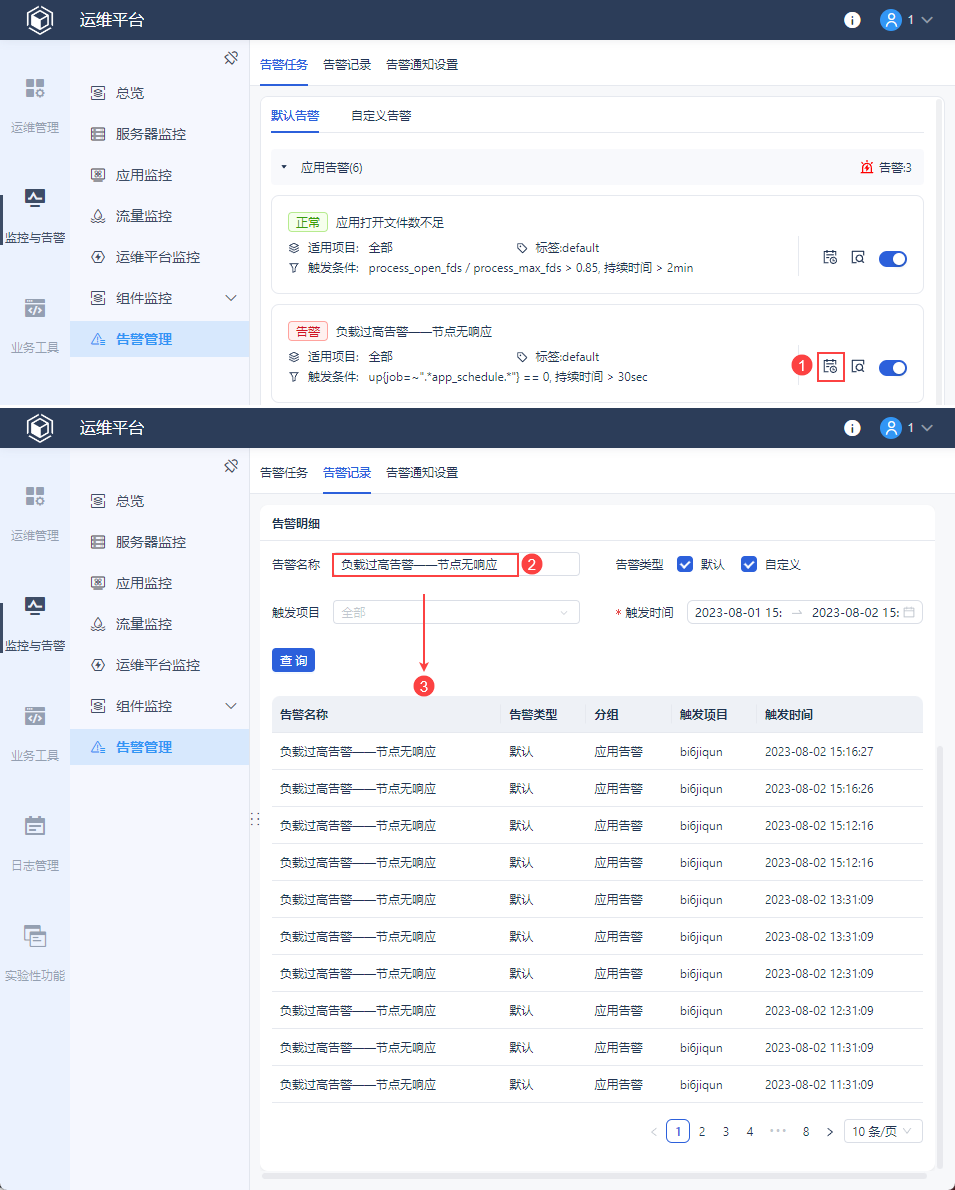Screen dimensions: 955x1190
Task: Click pin icon above 总览 on 告警记录 page
Action: point(232,466)
